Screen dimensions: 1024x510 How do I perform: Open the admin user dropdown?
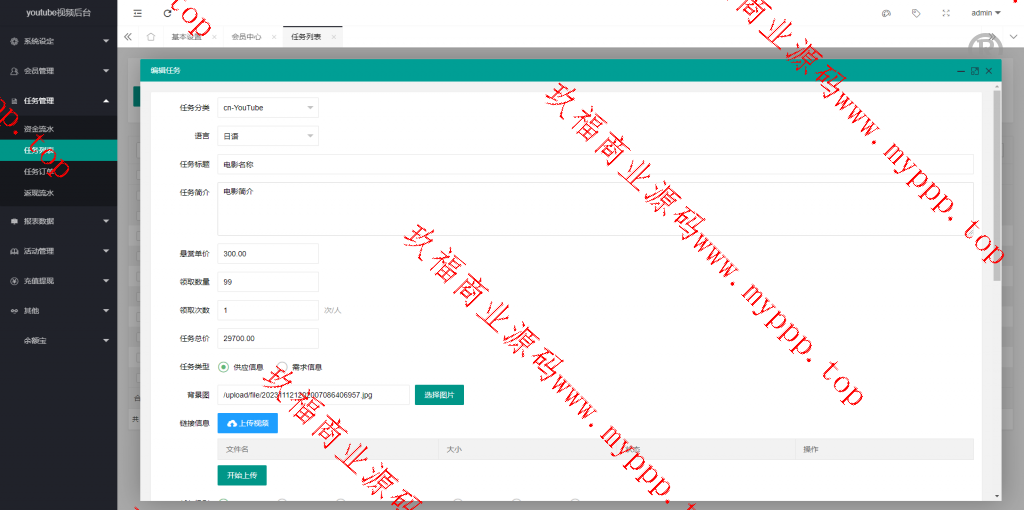coord(985,13)
